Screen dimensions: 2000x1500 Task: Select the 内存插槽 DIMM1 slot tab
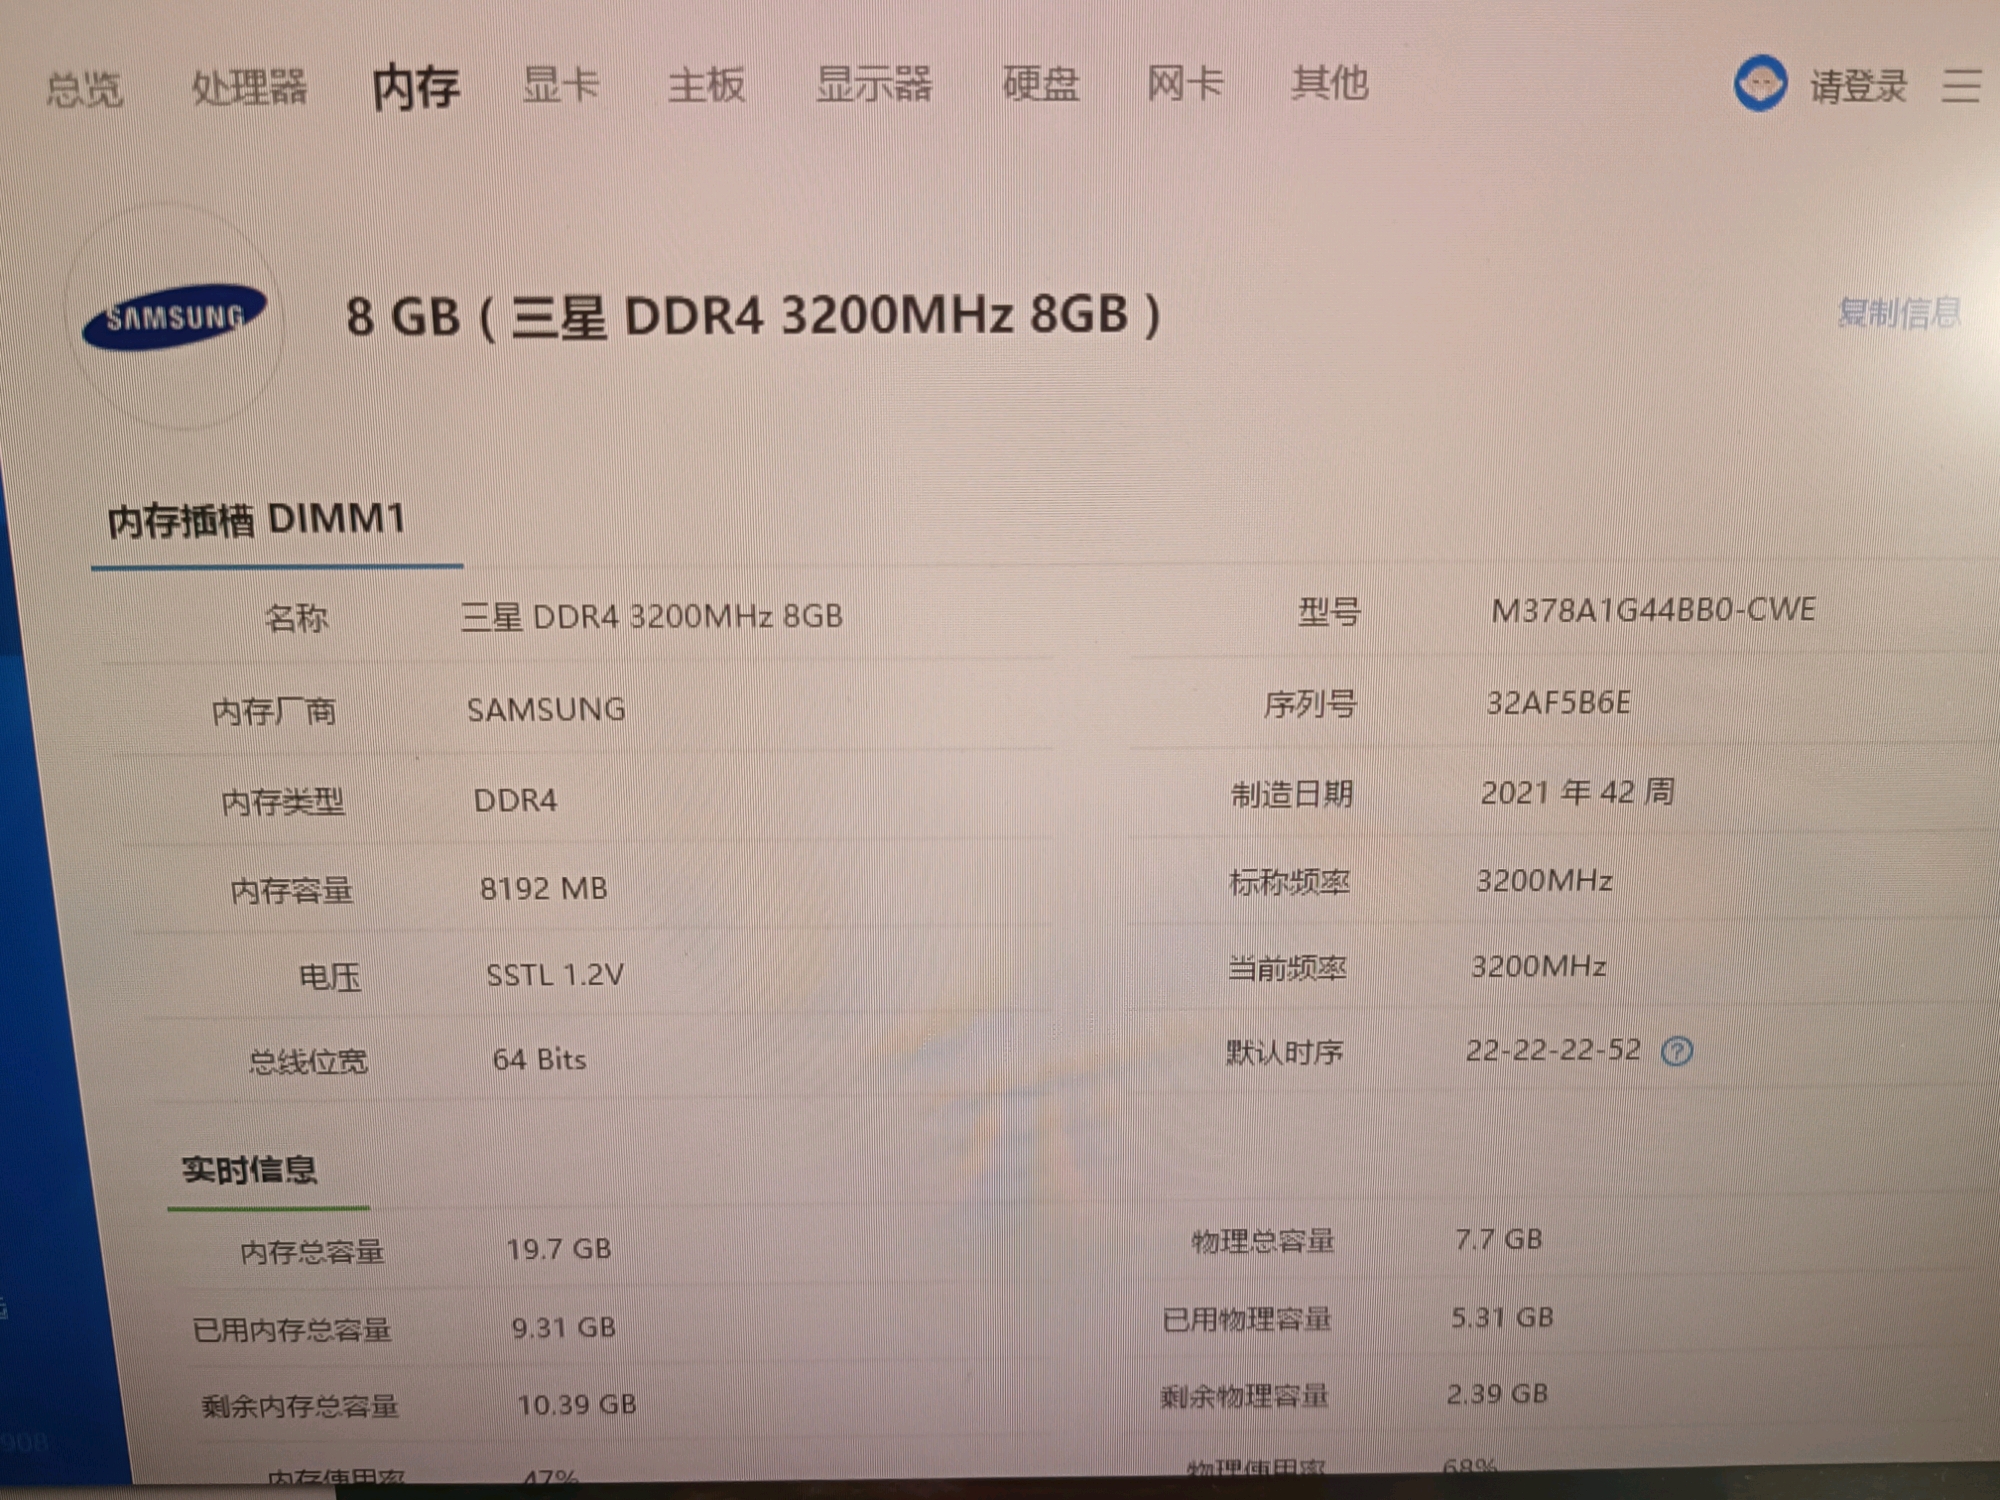(257, 520)
